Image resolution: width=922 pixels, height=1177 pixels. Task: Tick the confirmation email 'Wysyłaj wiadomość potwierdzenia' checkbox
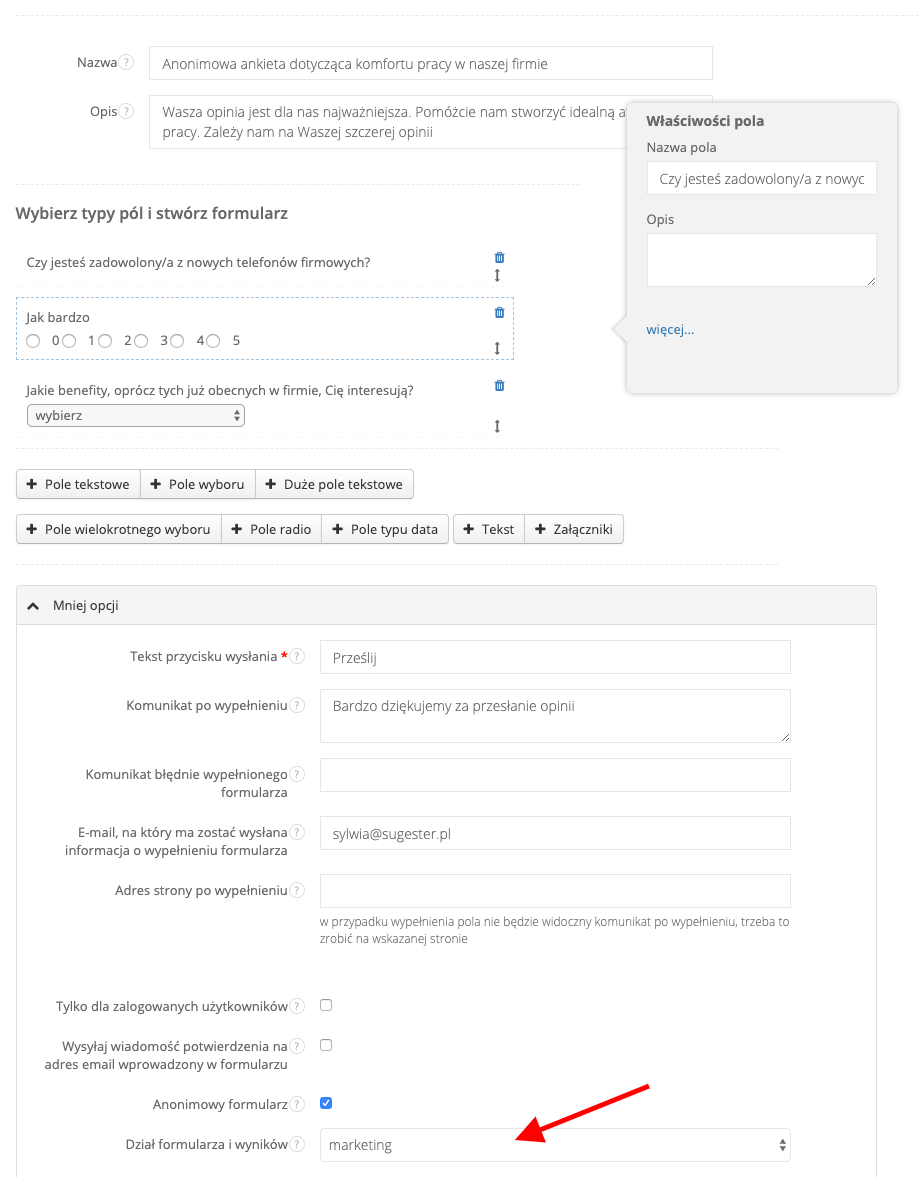tap(326, 1045)
